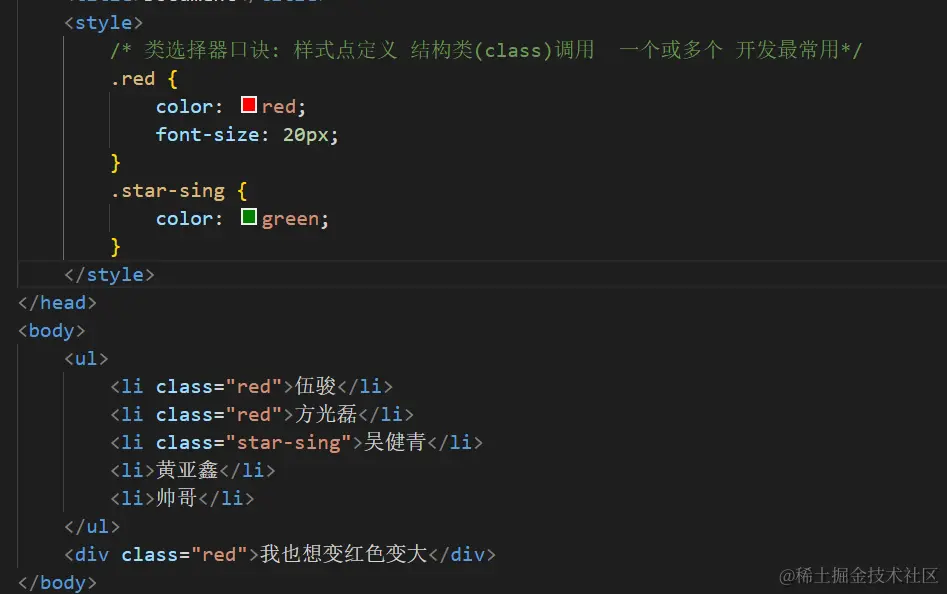Image resolution: width=947 pixels, height=594 pixels.
Task: Click the list item text 帅哥
Action: [x=177, y=498]
